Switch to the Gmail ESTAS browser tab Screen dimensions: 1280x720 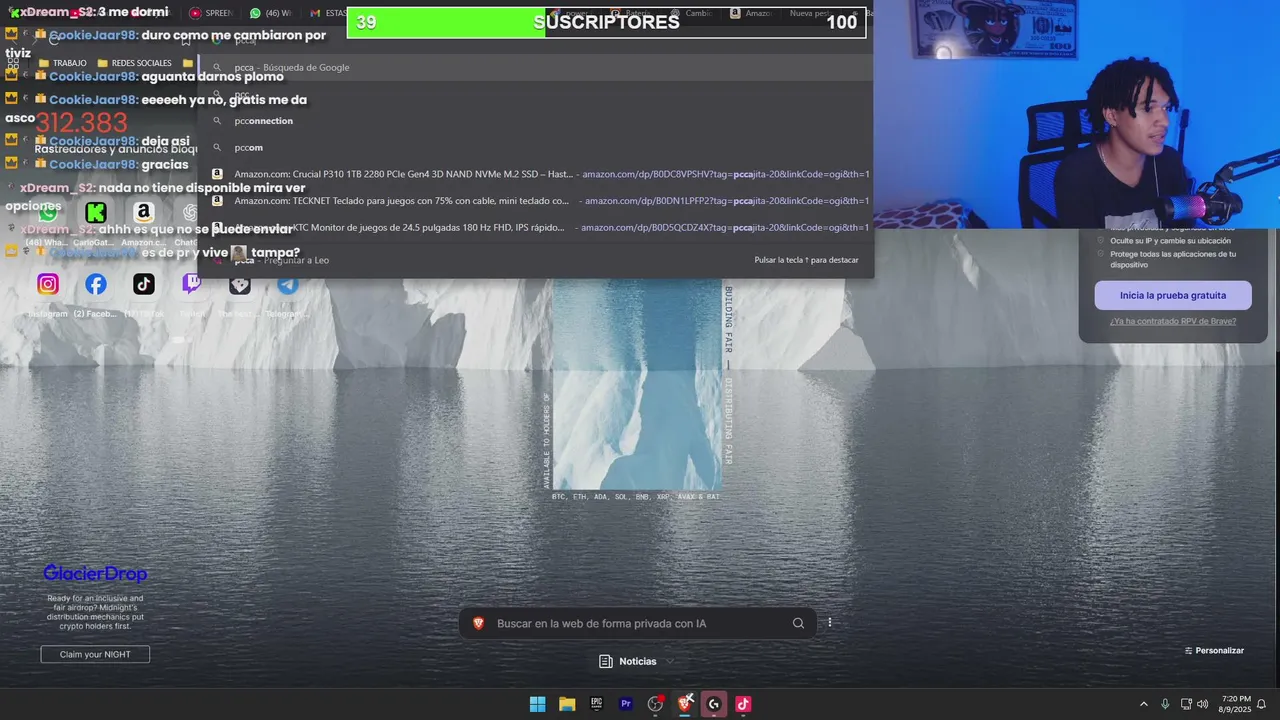click(x=328, y=13)
